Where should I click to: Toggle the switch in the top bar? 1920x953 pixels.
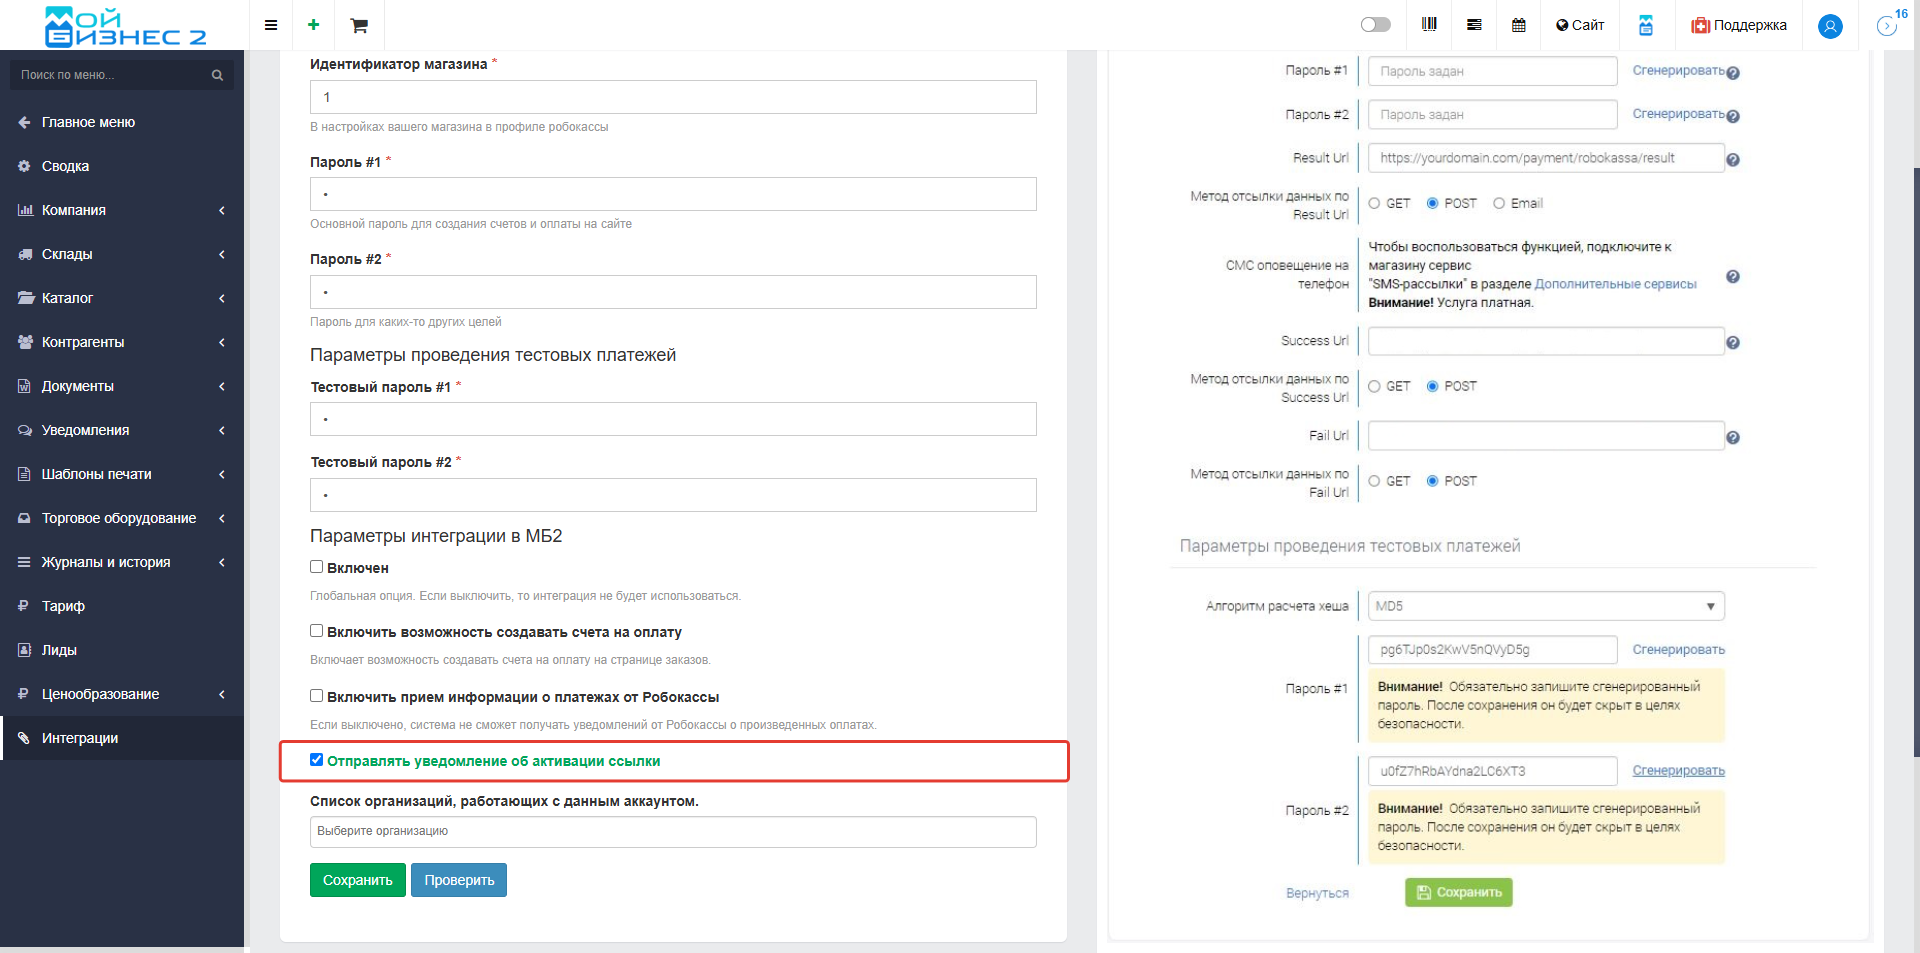click(x=1375, y=25)
